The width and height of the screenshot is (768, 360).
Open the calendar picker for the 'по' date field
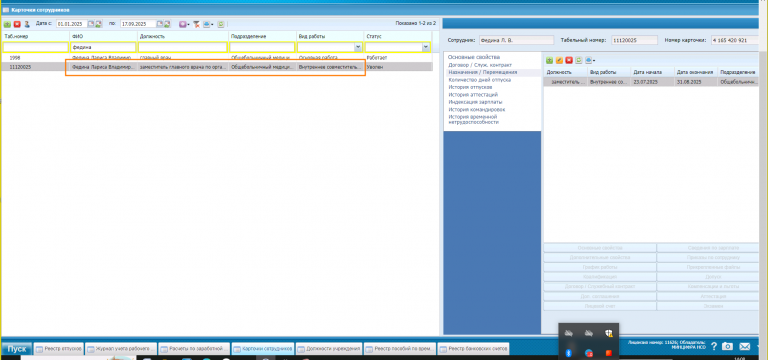click(160, 24)
